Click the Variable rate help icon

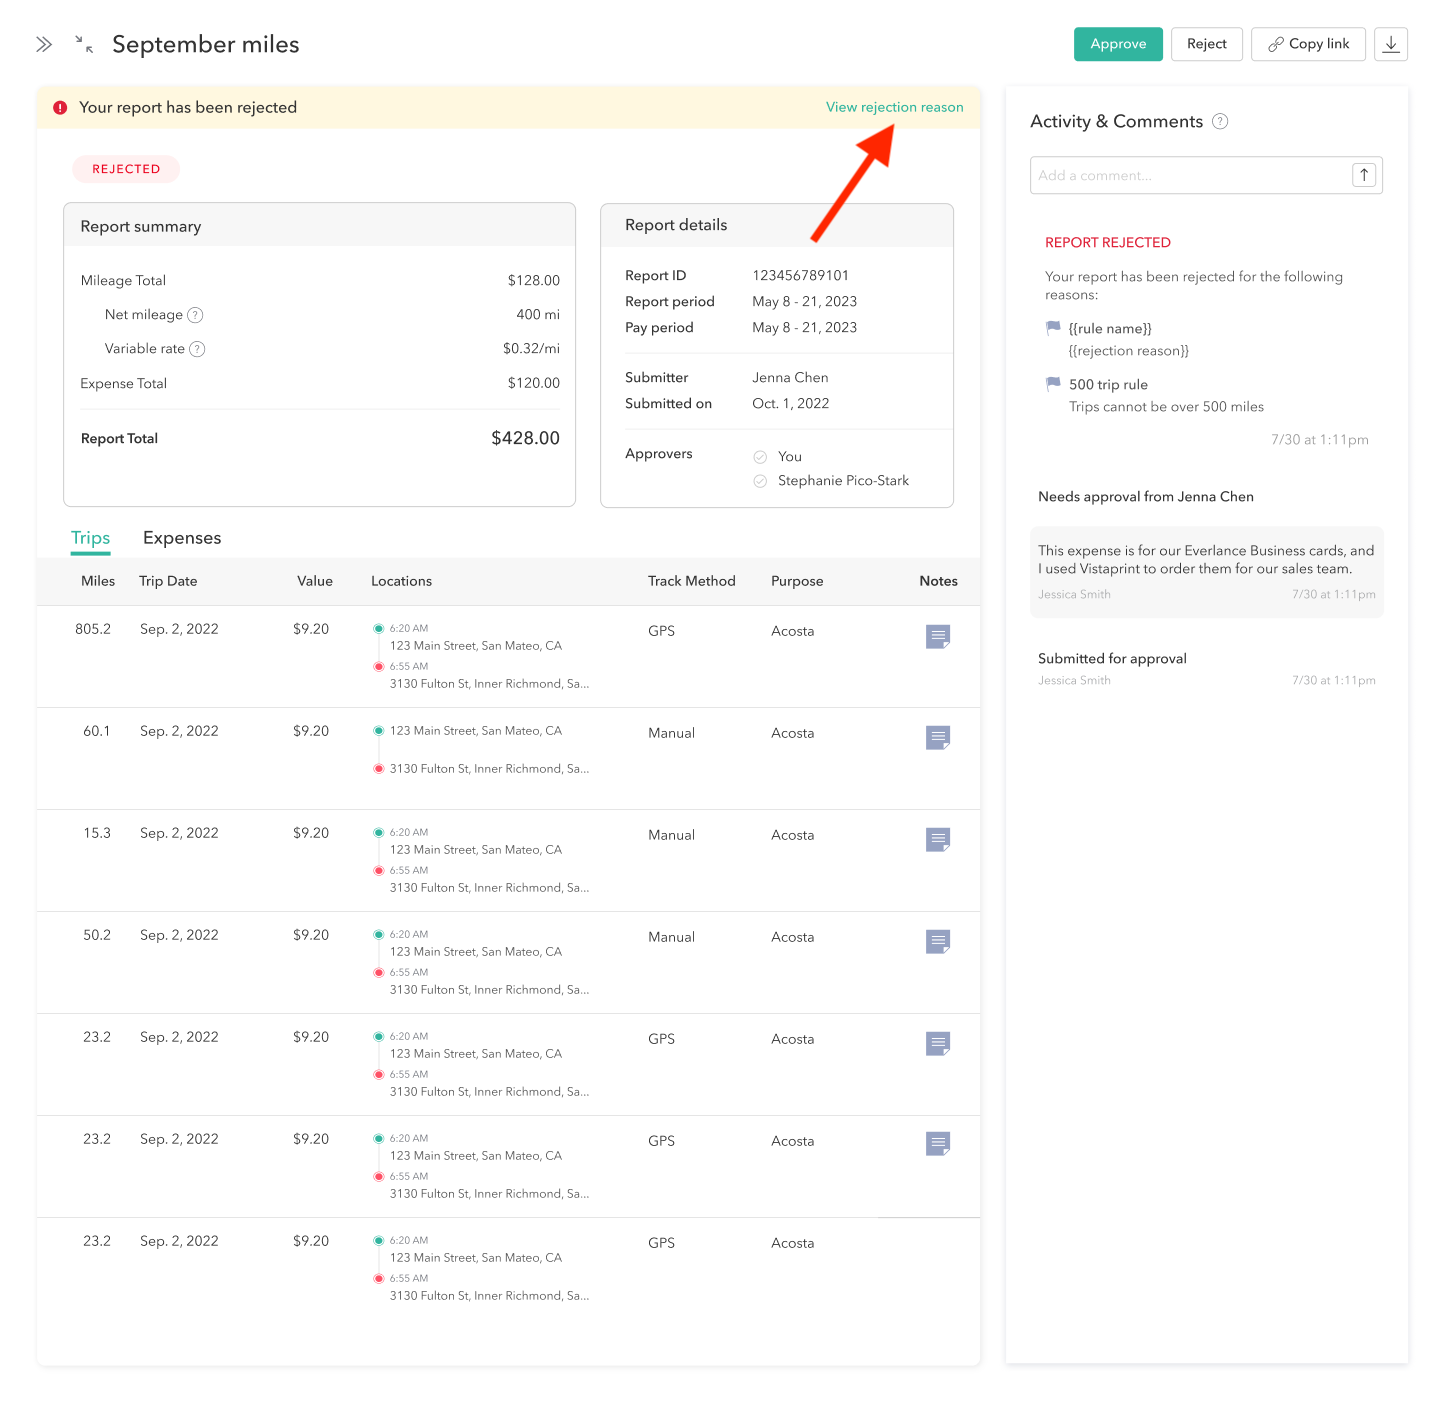click(197, 349)
